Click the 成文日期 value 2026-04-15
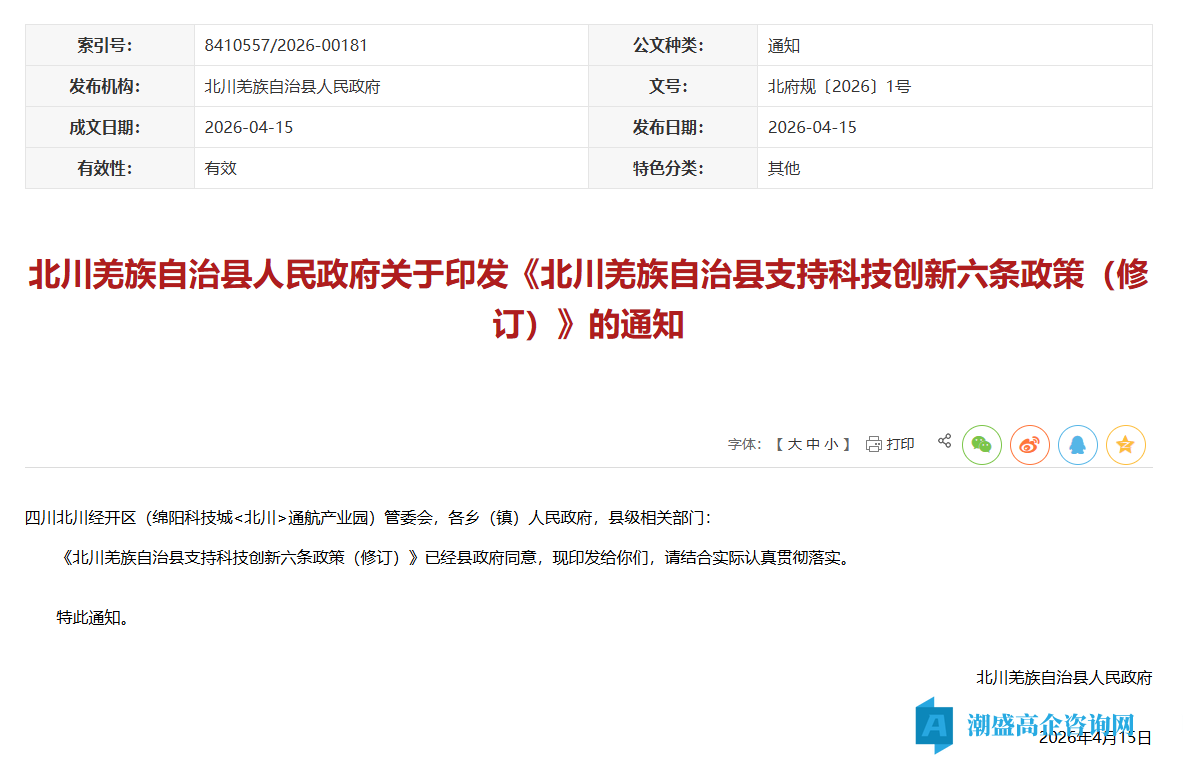The width and height of the screenshot is (1183, 760). coord(248,128)
